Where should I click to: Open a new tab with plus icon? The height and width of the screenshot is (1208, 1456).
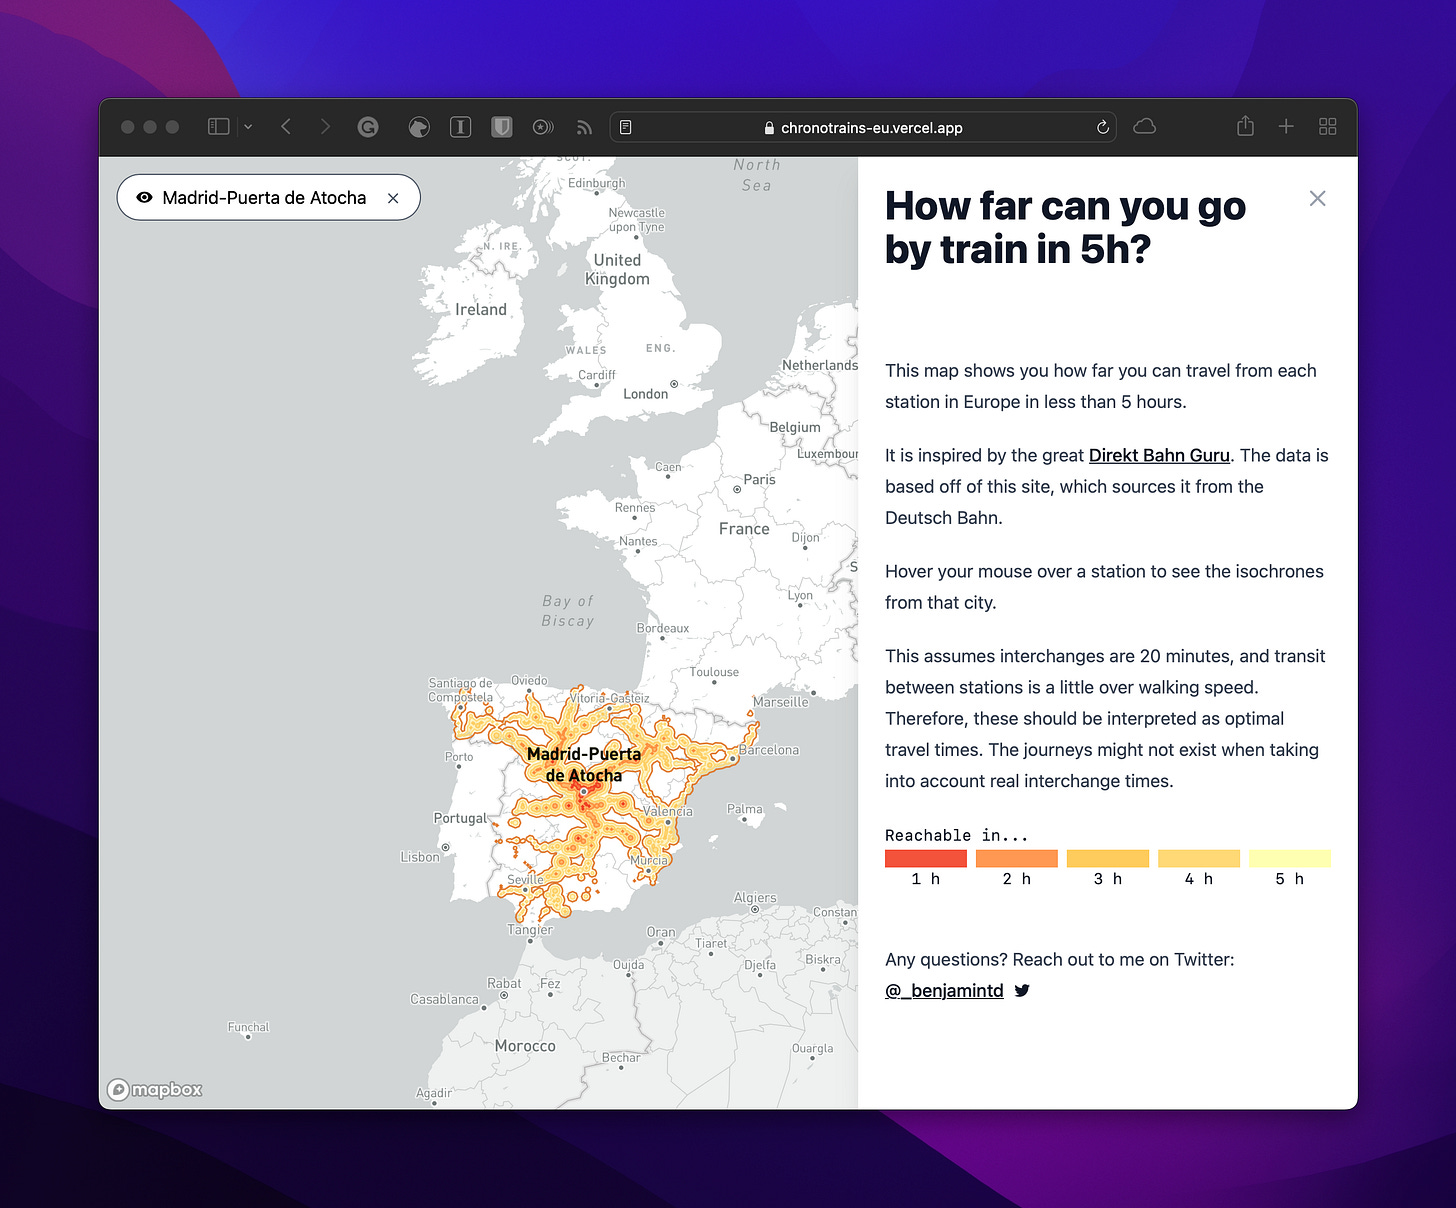[1286, 126]
